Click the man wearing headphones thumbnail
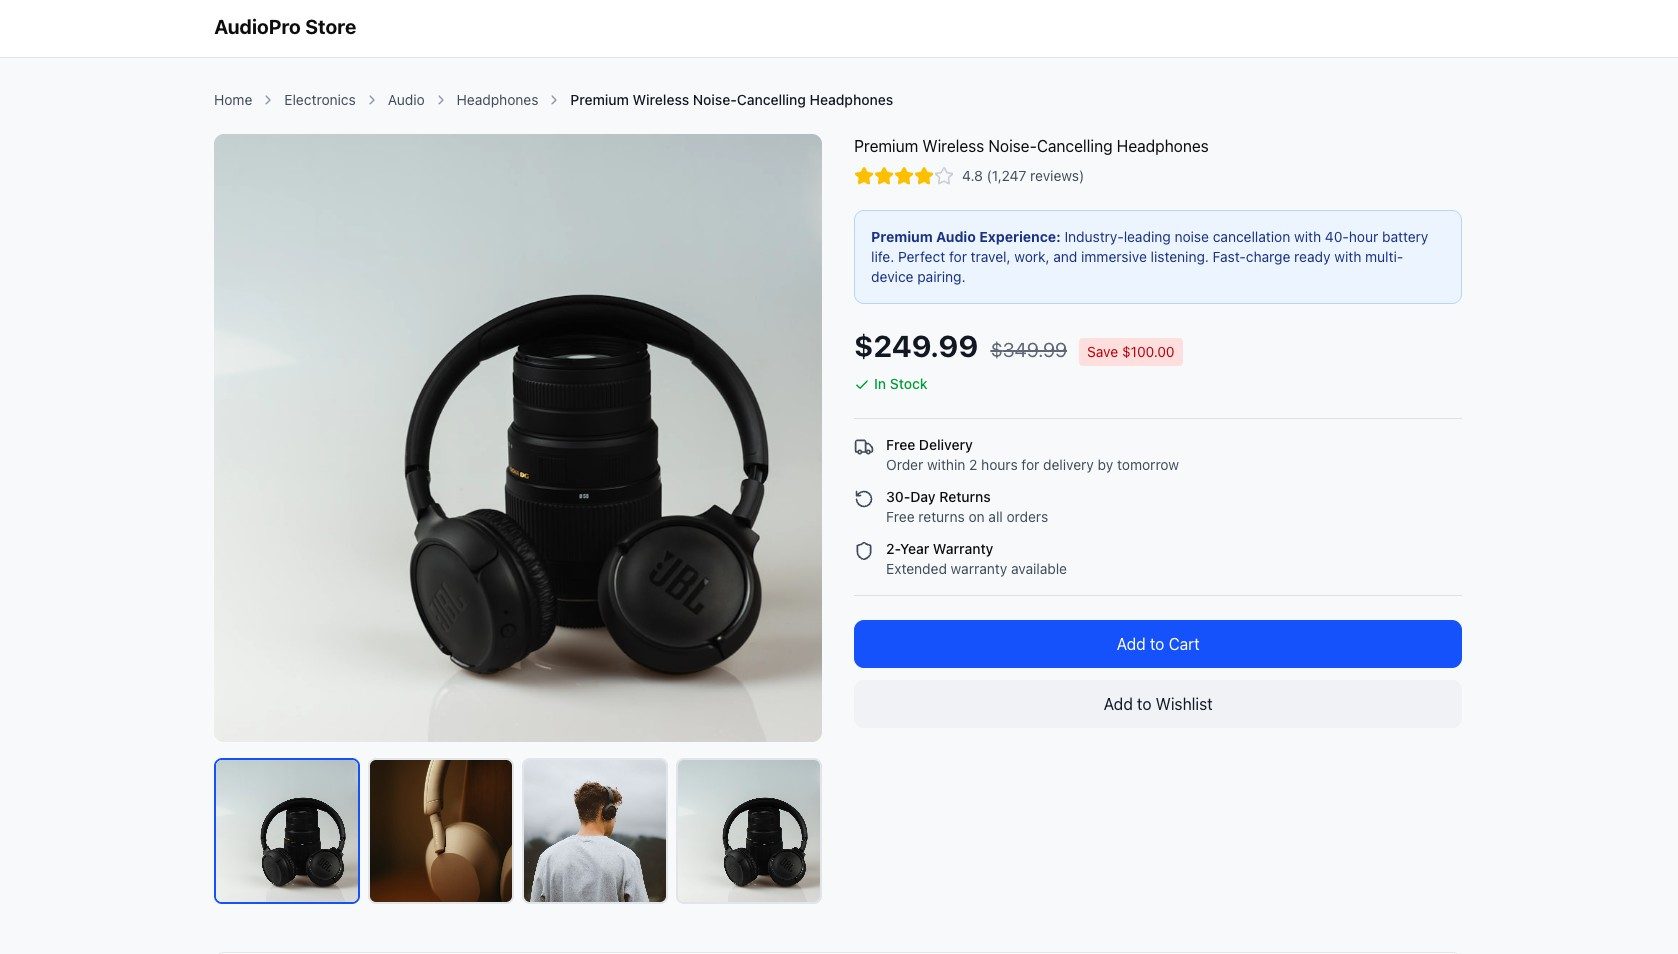This screenshot has height=954, width=1678. click(x=594, y=830)
